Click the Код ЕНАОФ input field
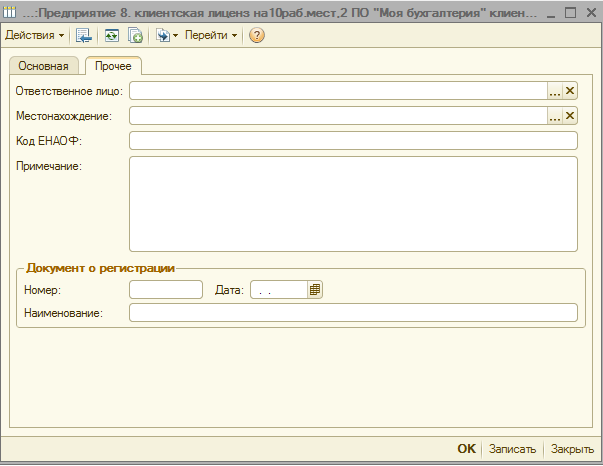 (x=353, y=140)
